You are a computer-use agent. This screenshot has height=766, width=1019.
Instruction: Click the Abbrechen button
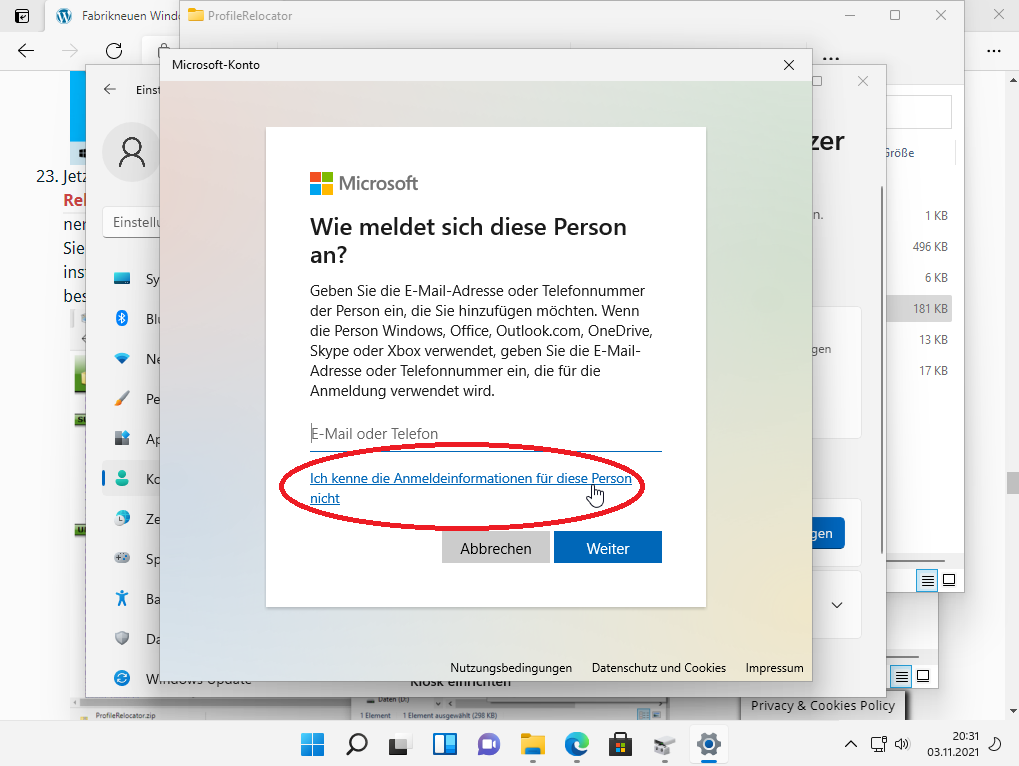[496, 548]
